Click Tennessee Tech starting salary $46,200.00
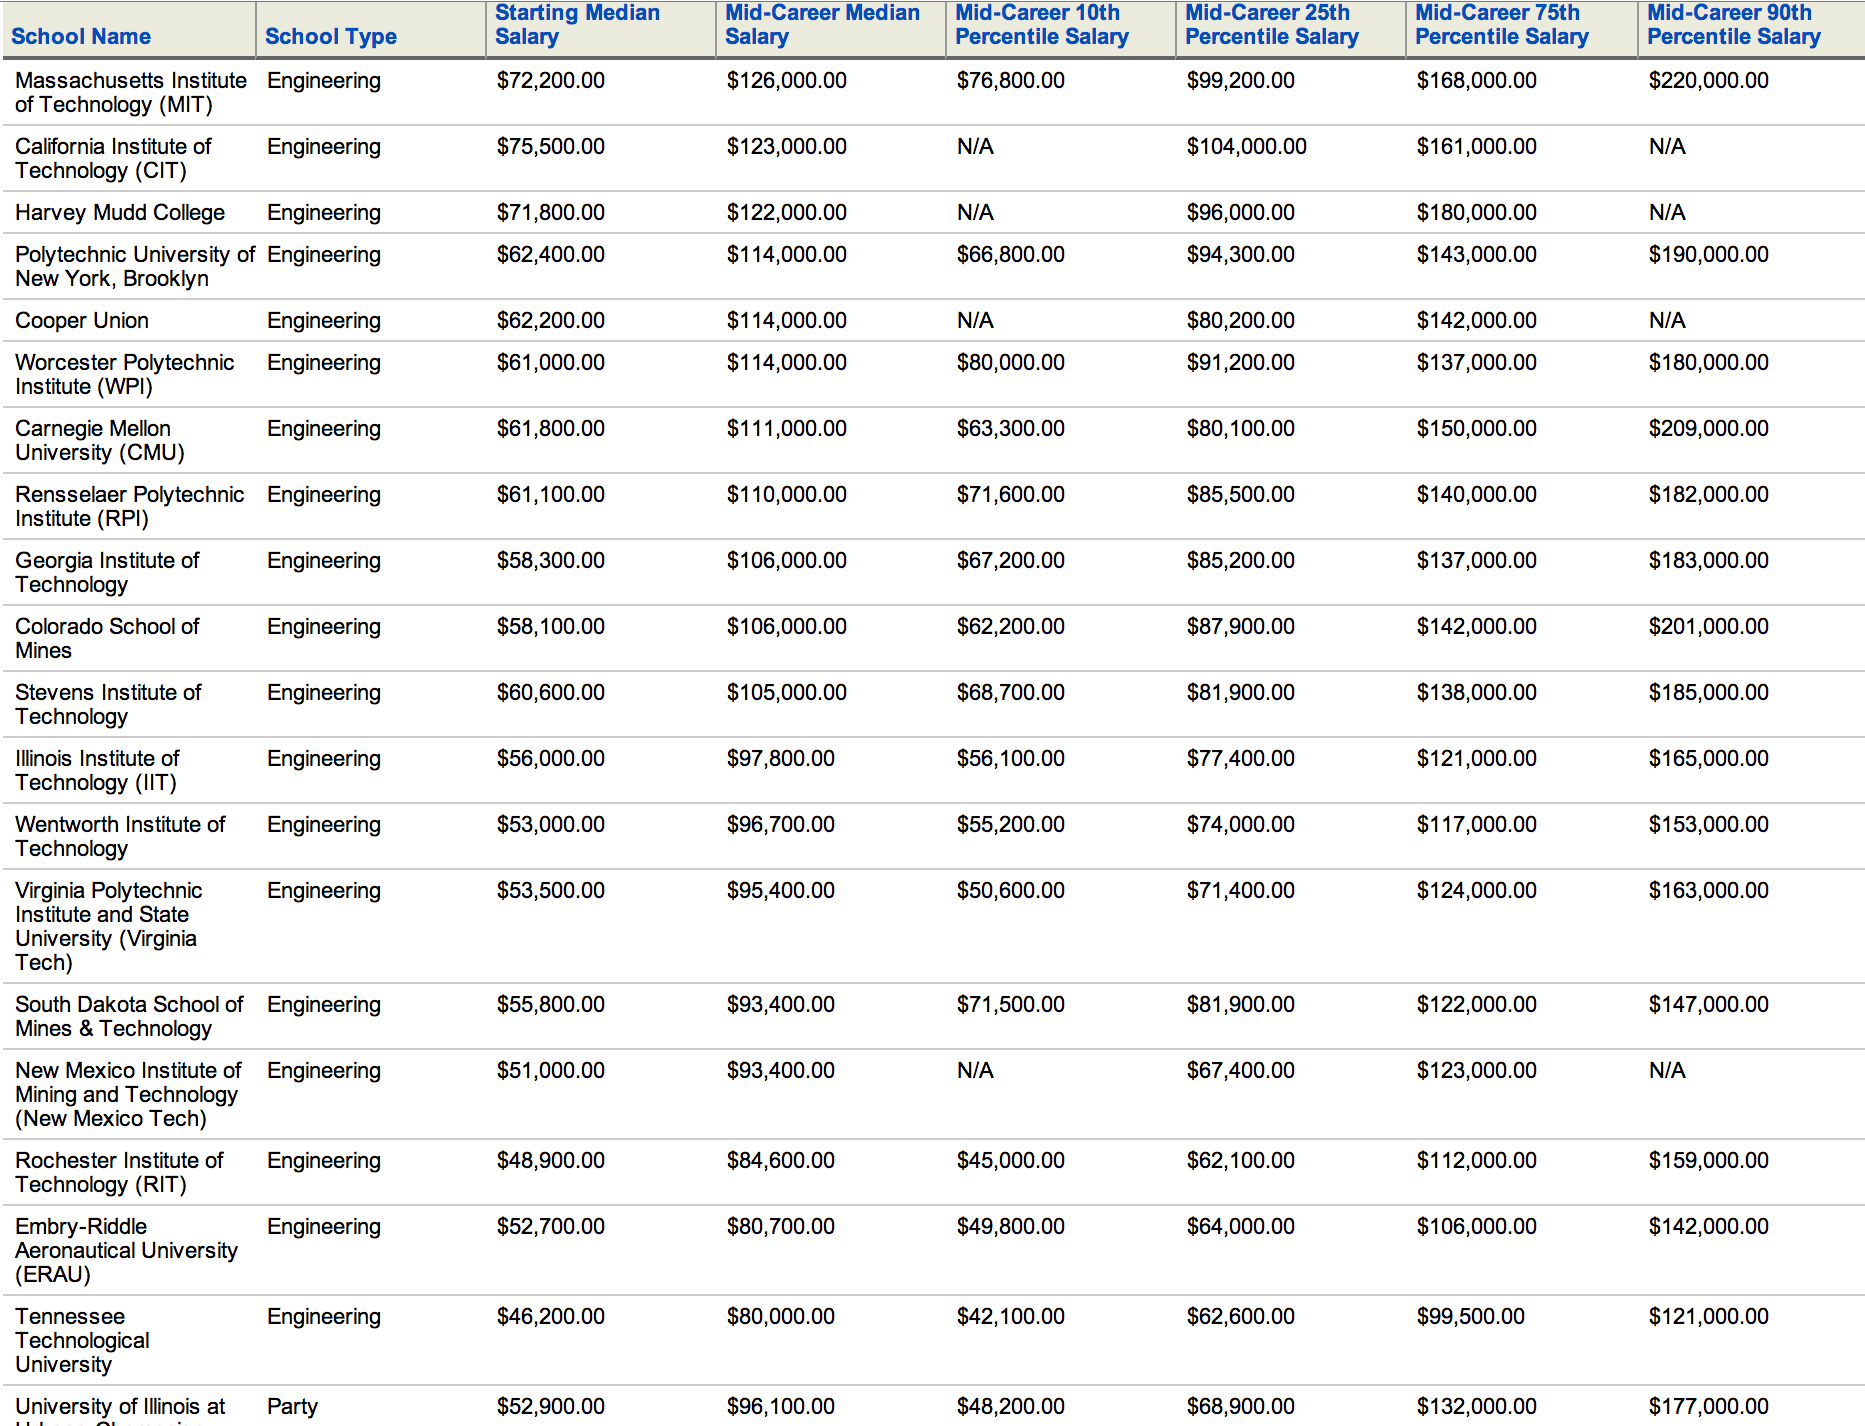The image size is (1865, 1426). 551,1316
